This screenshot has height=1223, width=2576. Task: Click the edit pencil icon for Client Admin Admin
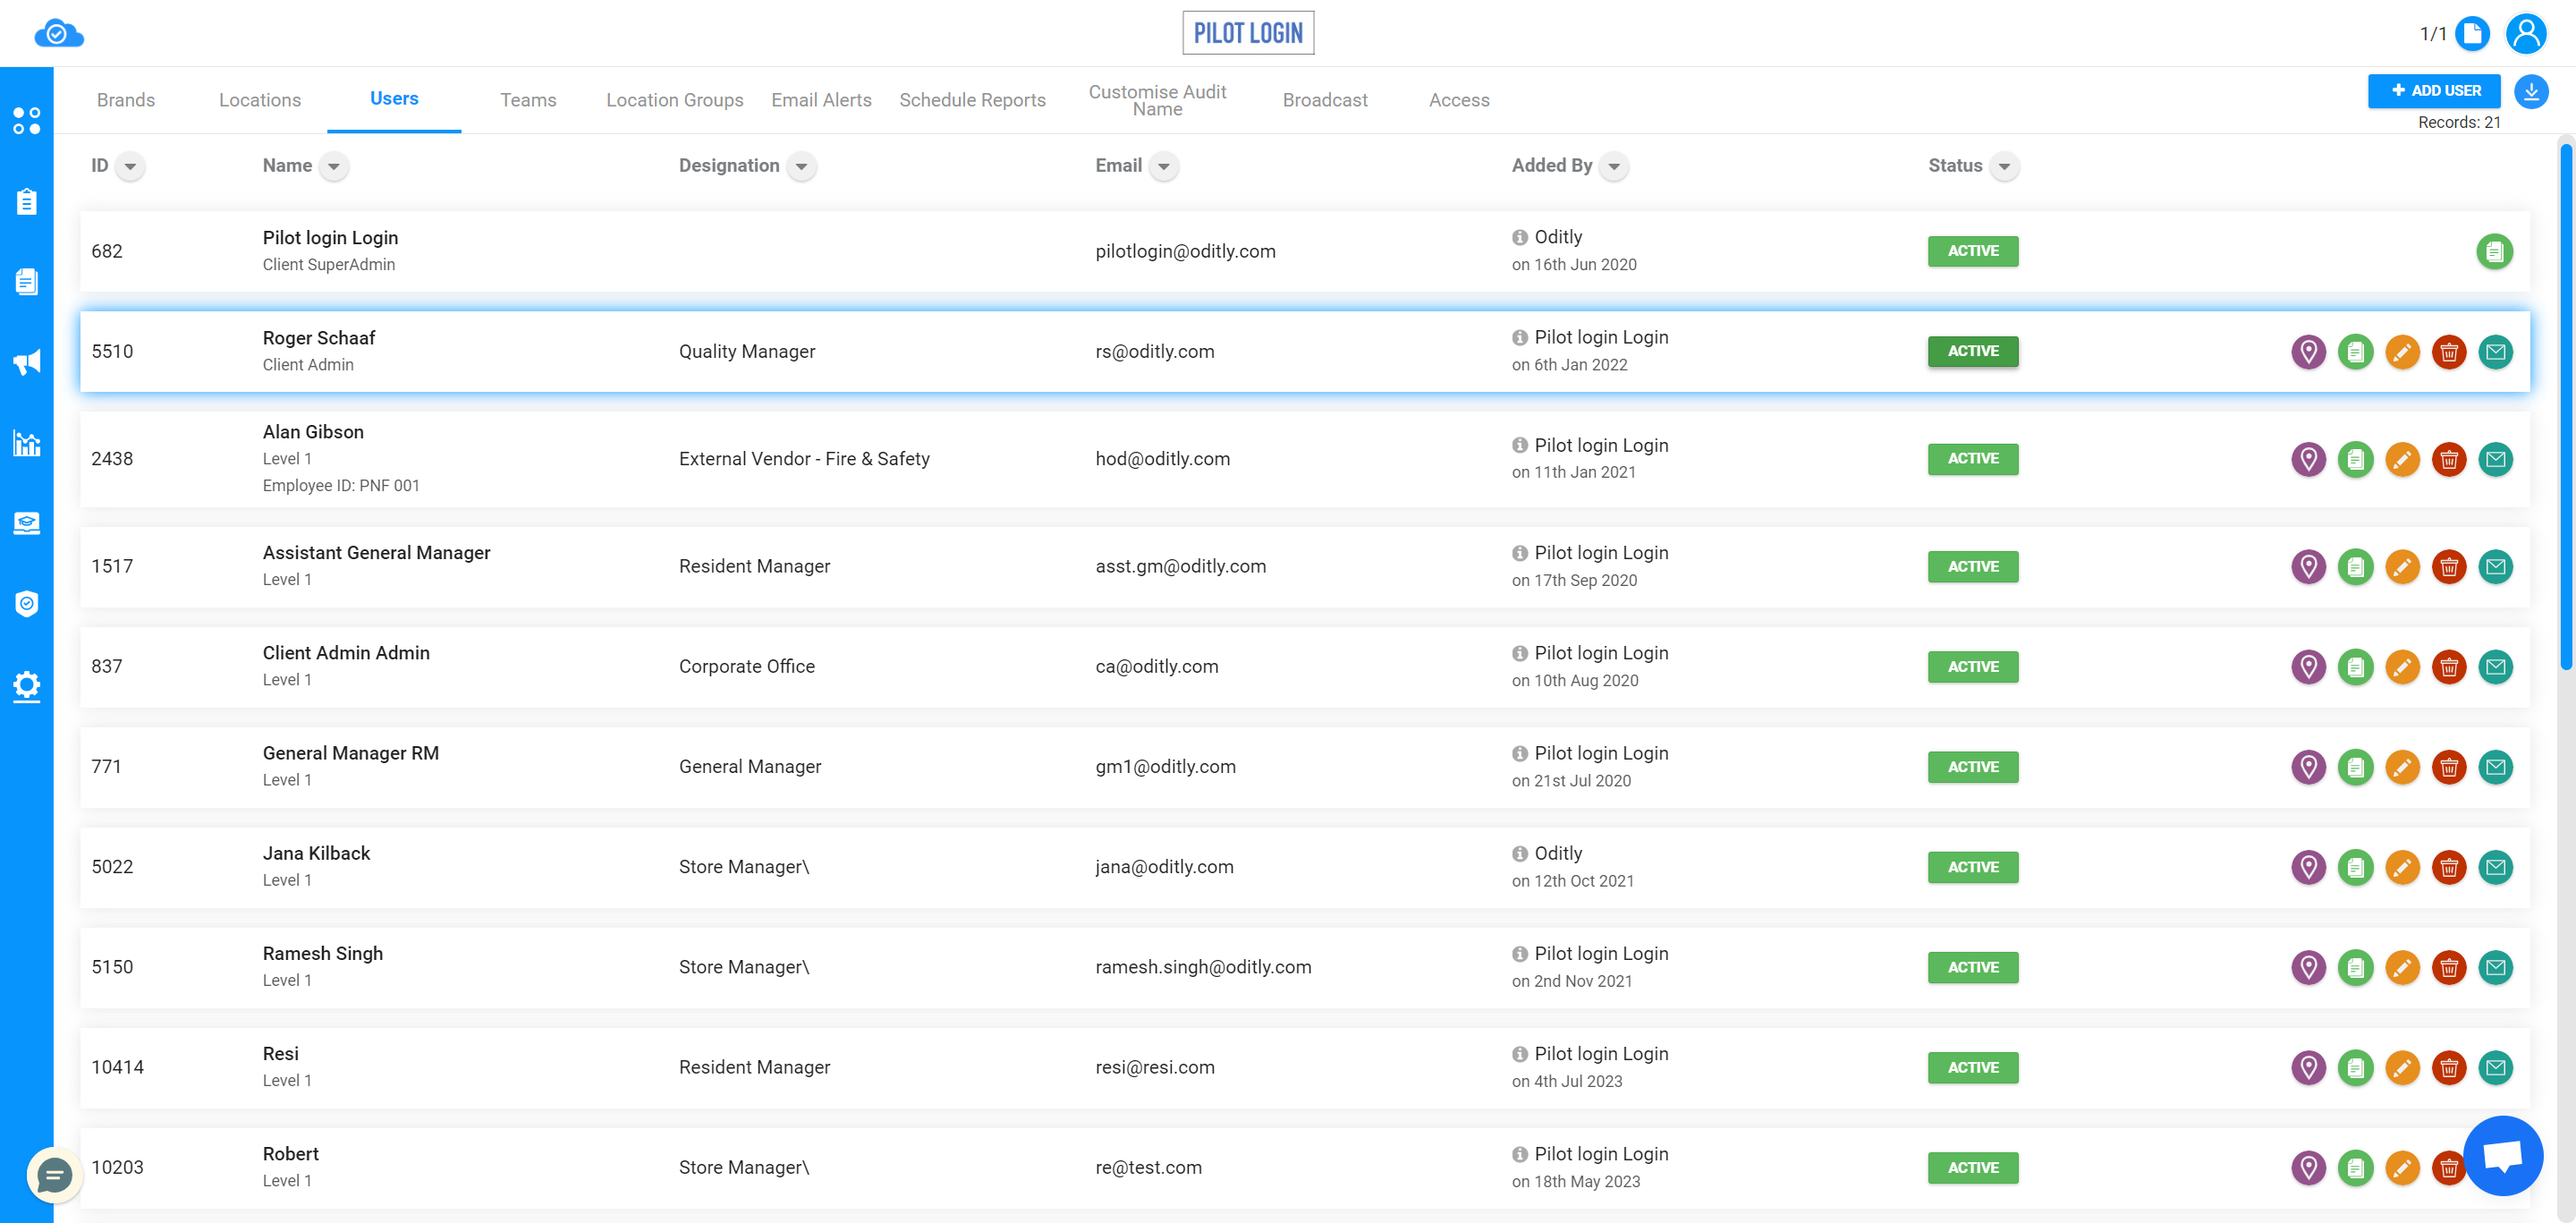[x=2403, y=666]
